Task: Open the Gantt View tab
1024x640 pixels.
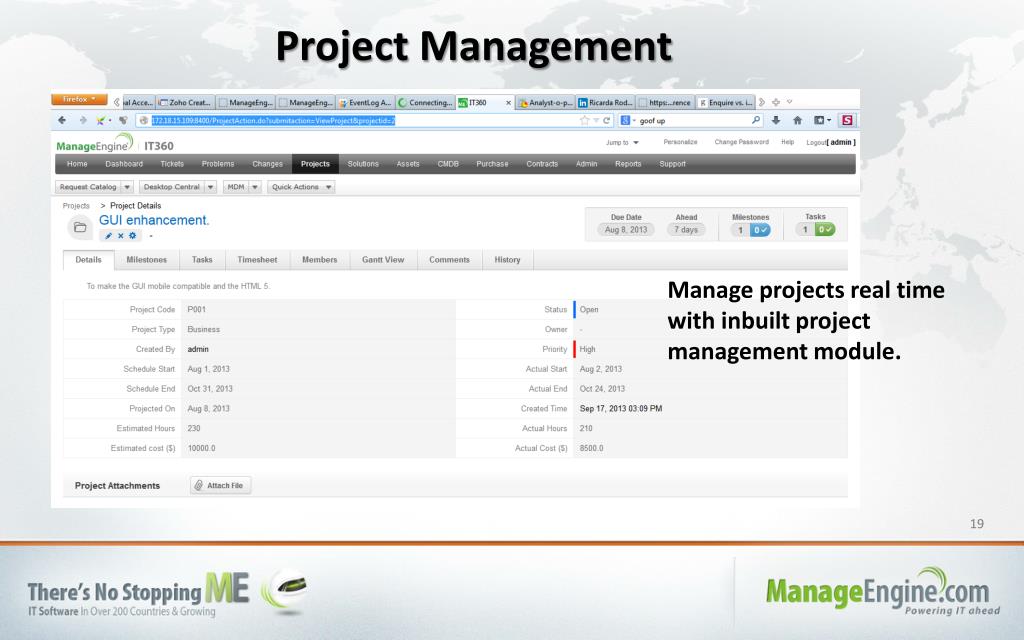Action: pos(383,260)
